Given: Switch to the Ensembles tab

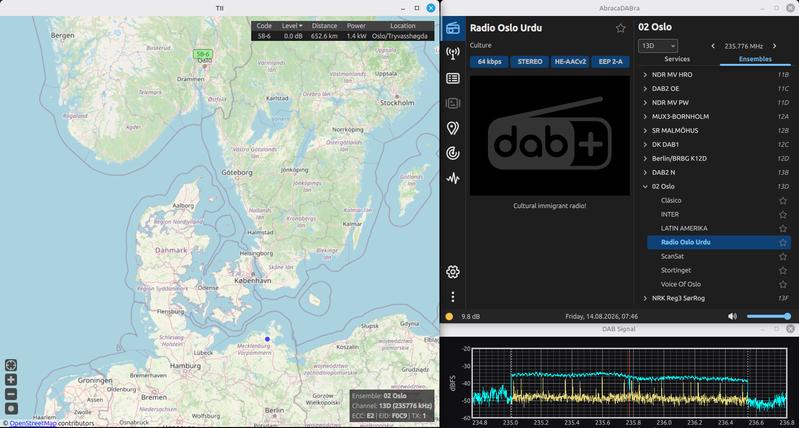Looking at the screenshot, I should 755,59.
